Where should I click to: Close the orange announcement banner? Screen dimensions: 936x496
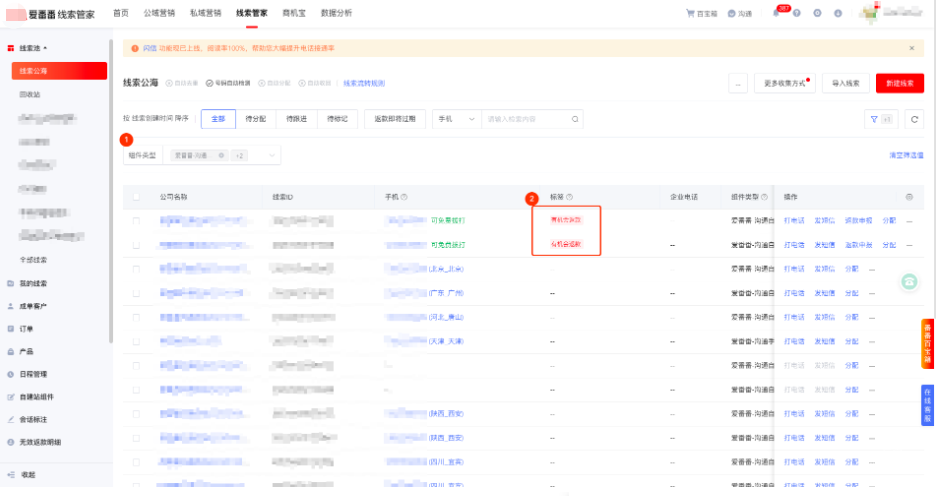pyautogui.click(x=911, y=48)
